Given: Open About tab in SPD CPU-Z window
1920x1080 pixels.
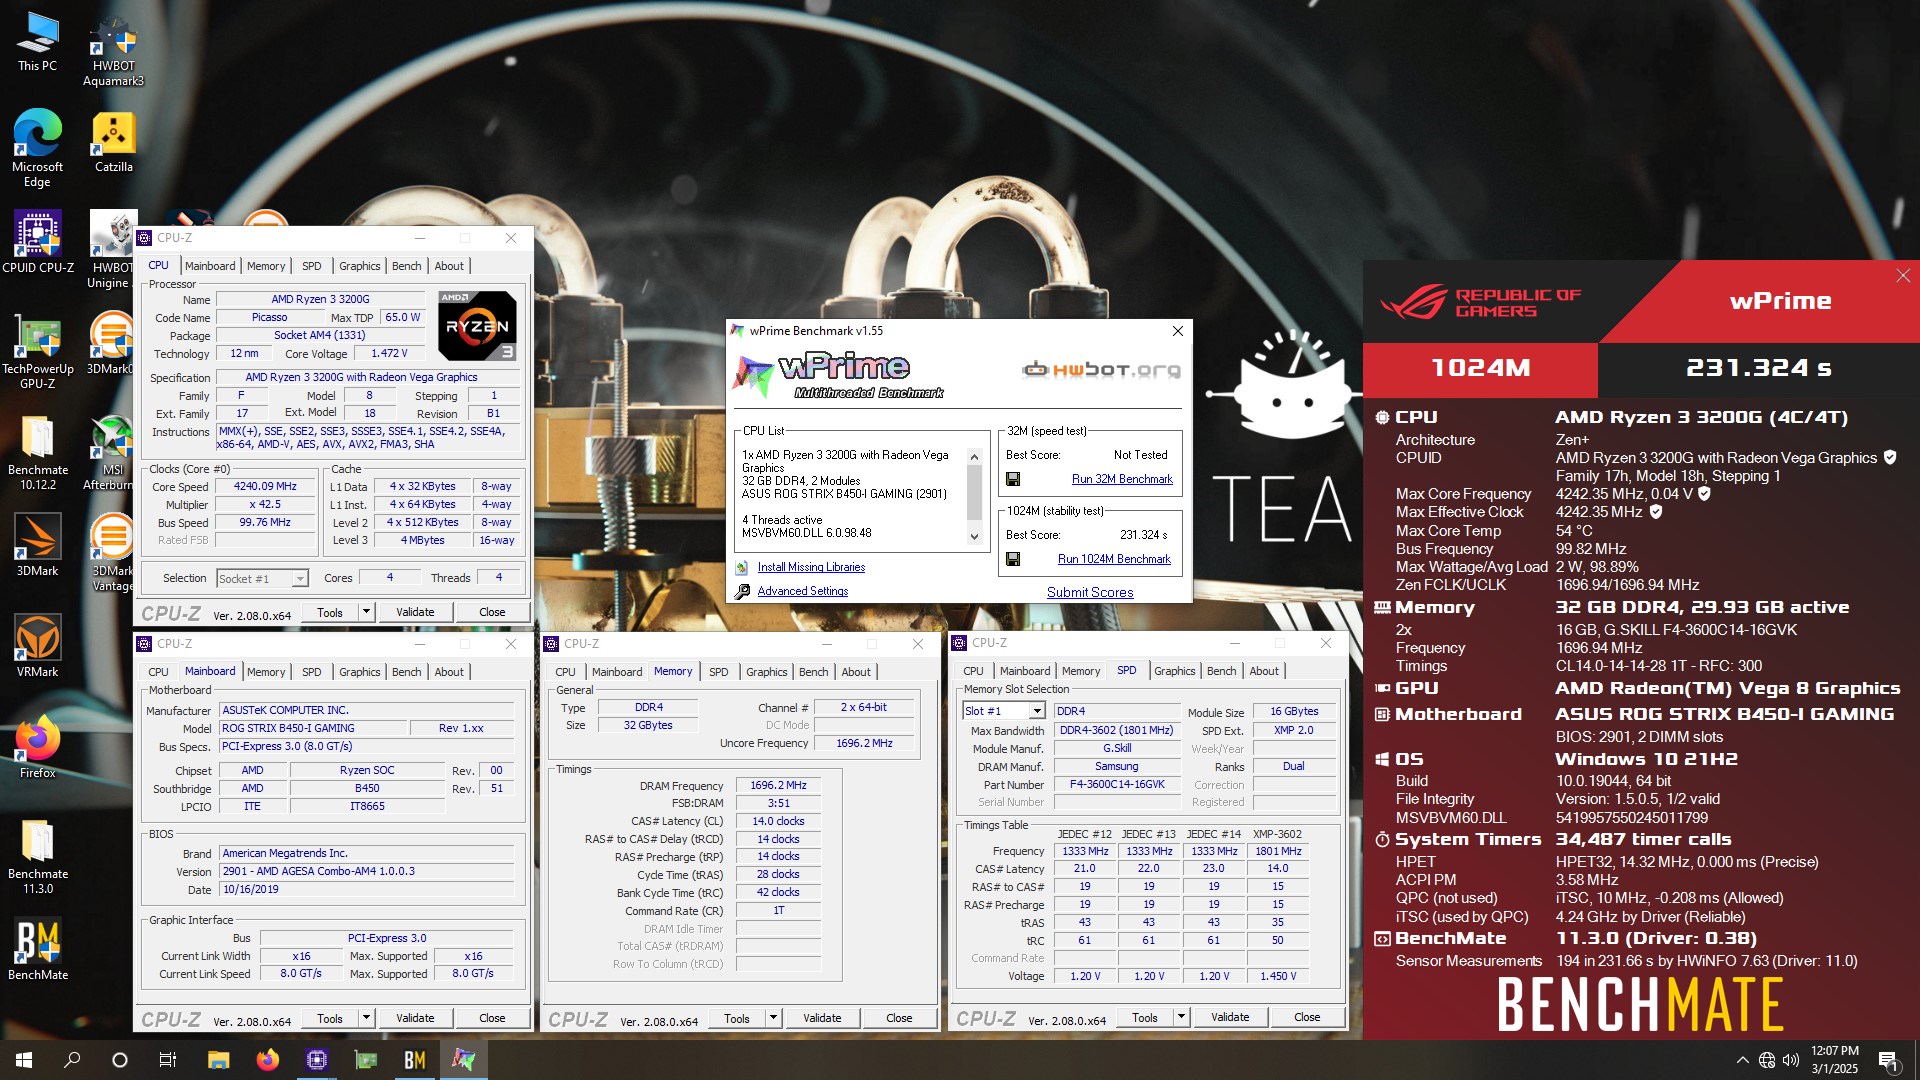Looking at the screenshot, I should pos(1264,671).
